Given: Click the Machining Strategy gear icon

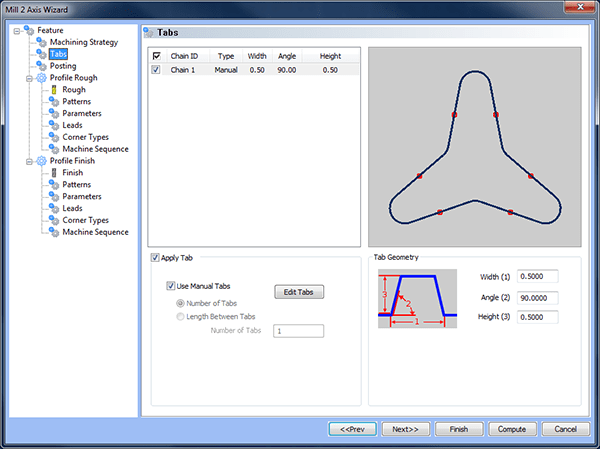Looking at the screenshot, I should pos(41,42).
